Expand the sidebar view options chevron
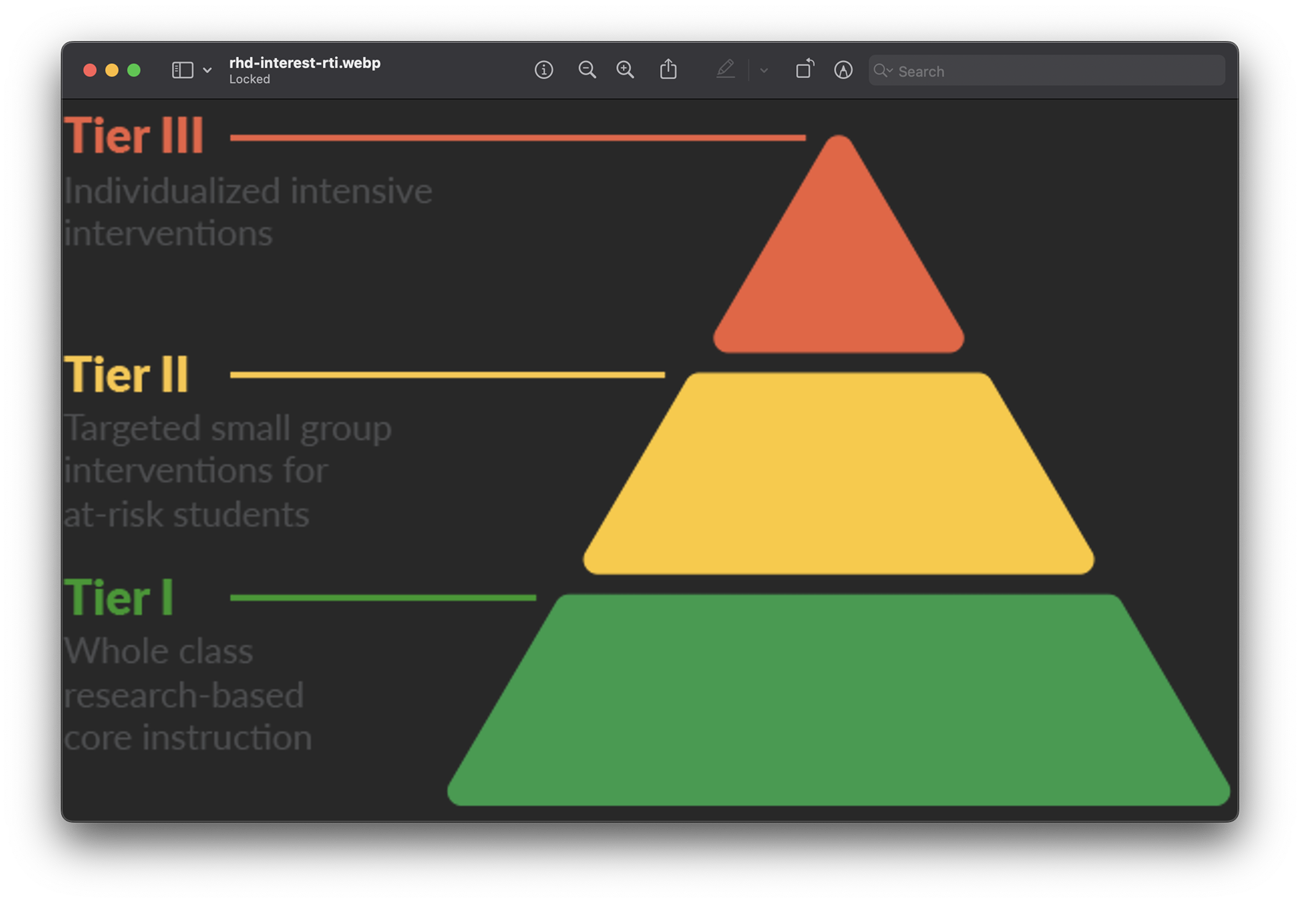 point(207,71)
